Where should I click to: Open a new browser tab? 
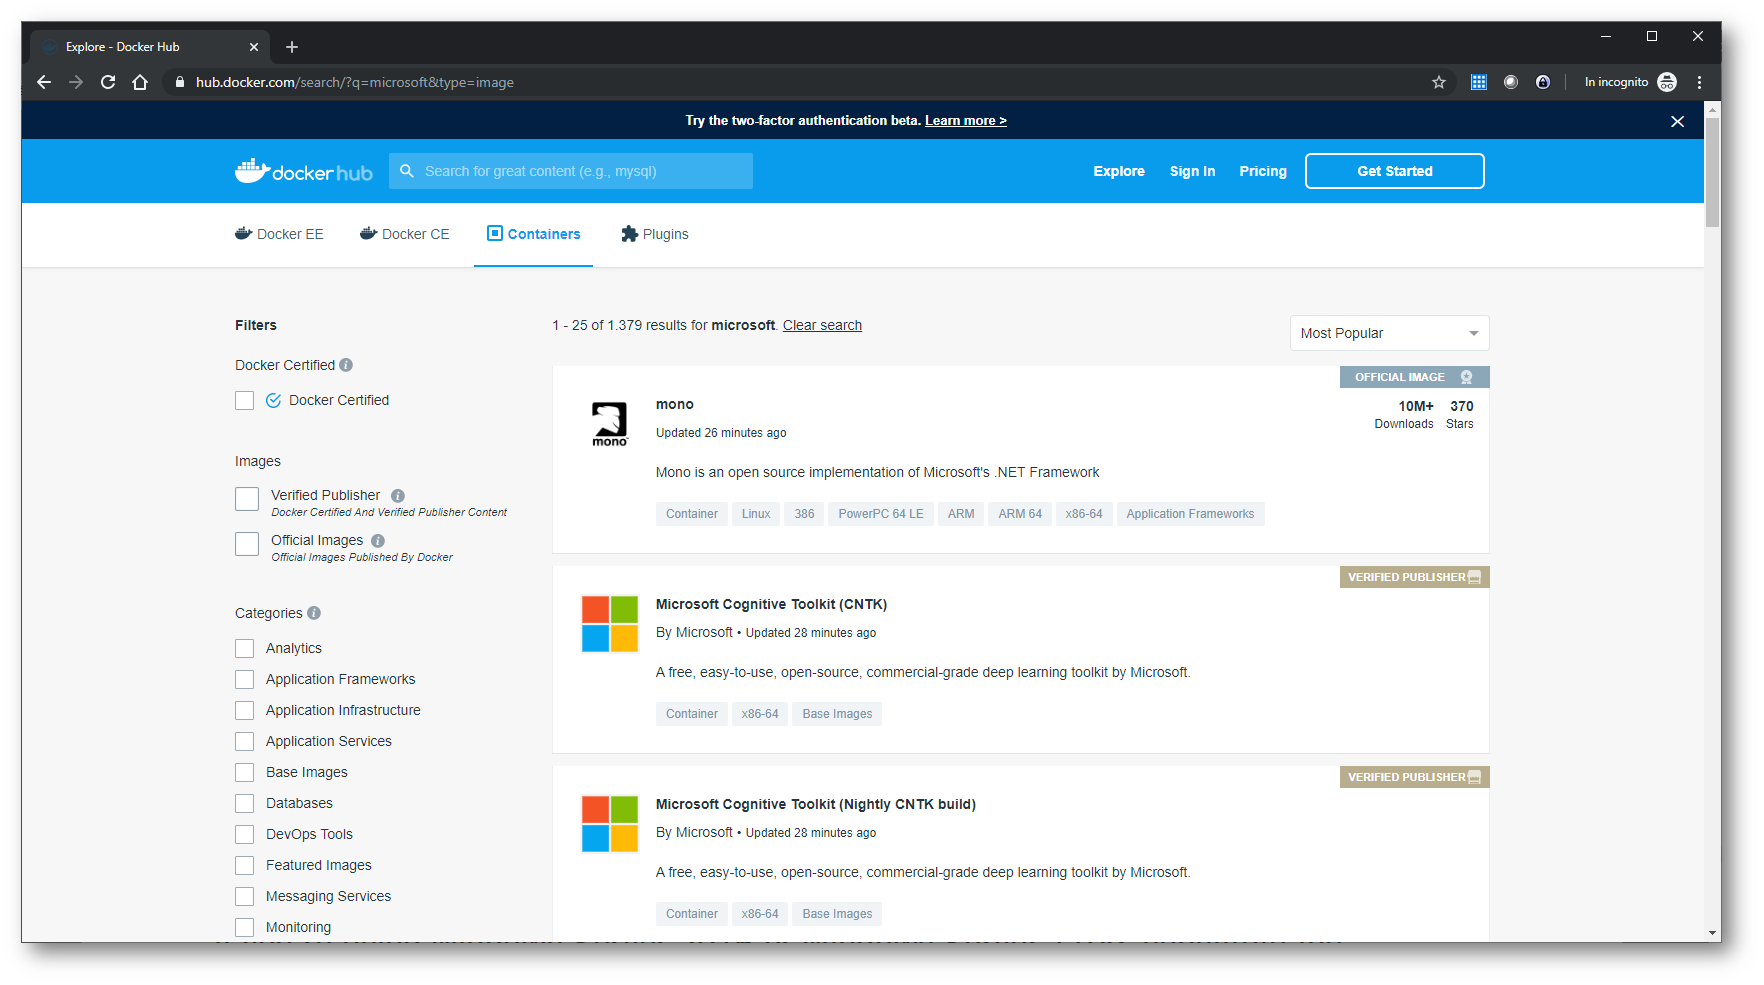292,47
